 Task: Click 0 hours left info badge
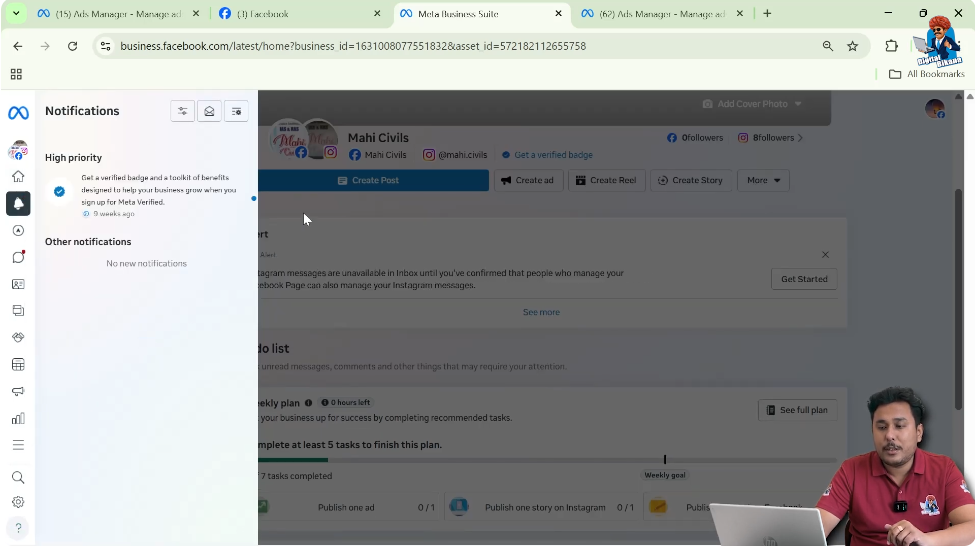(345, 403)
